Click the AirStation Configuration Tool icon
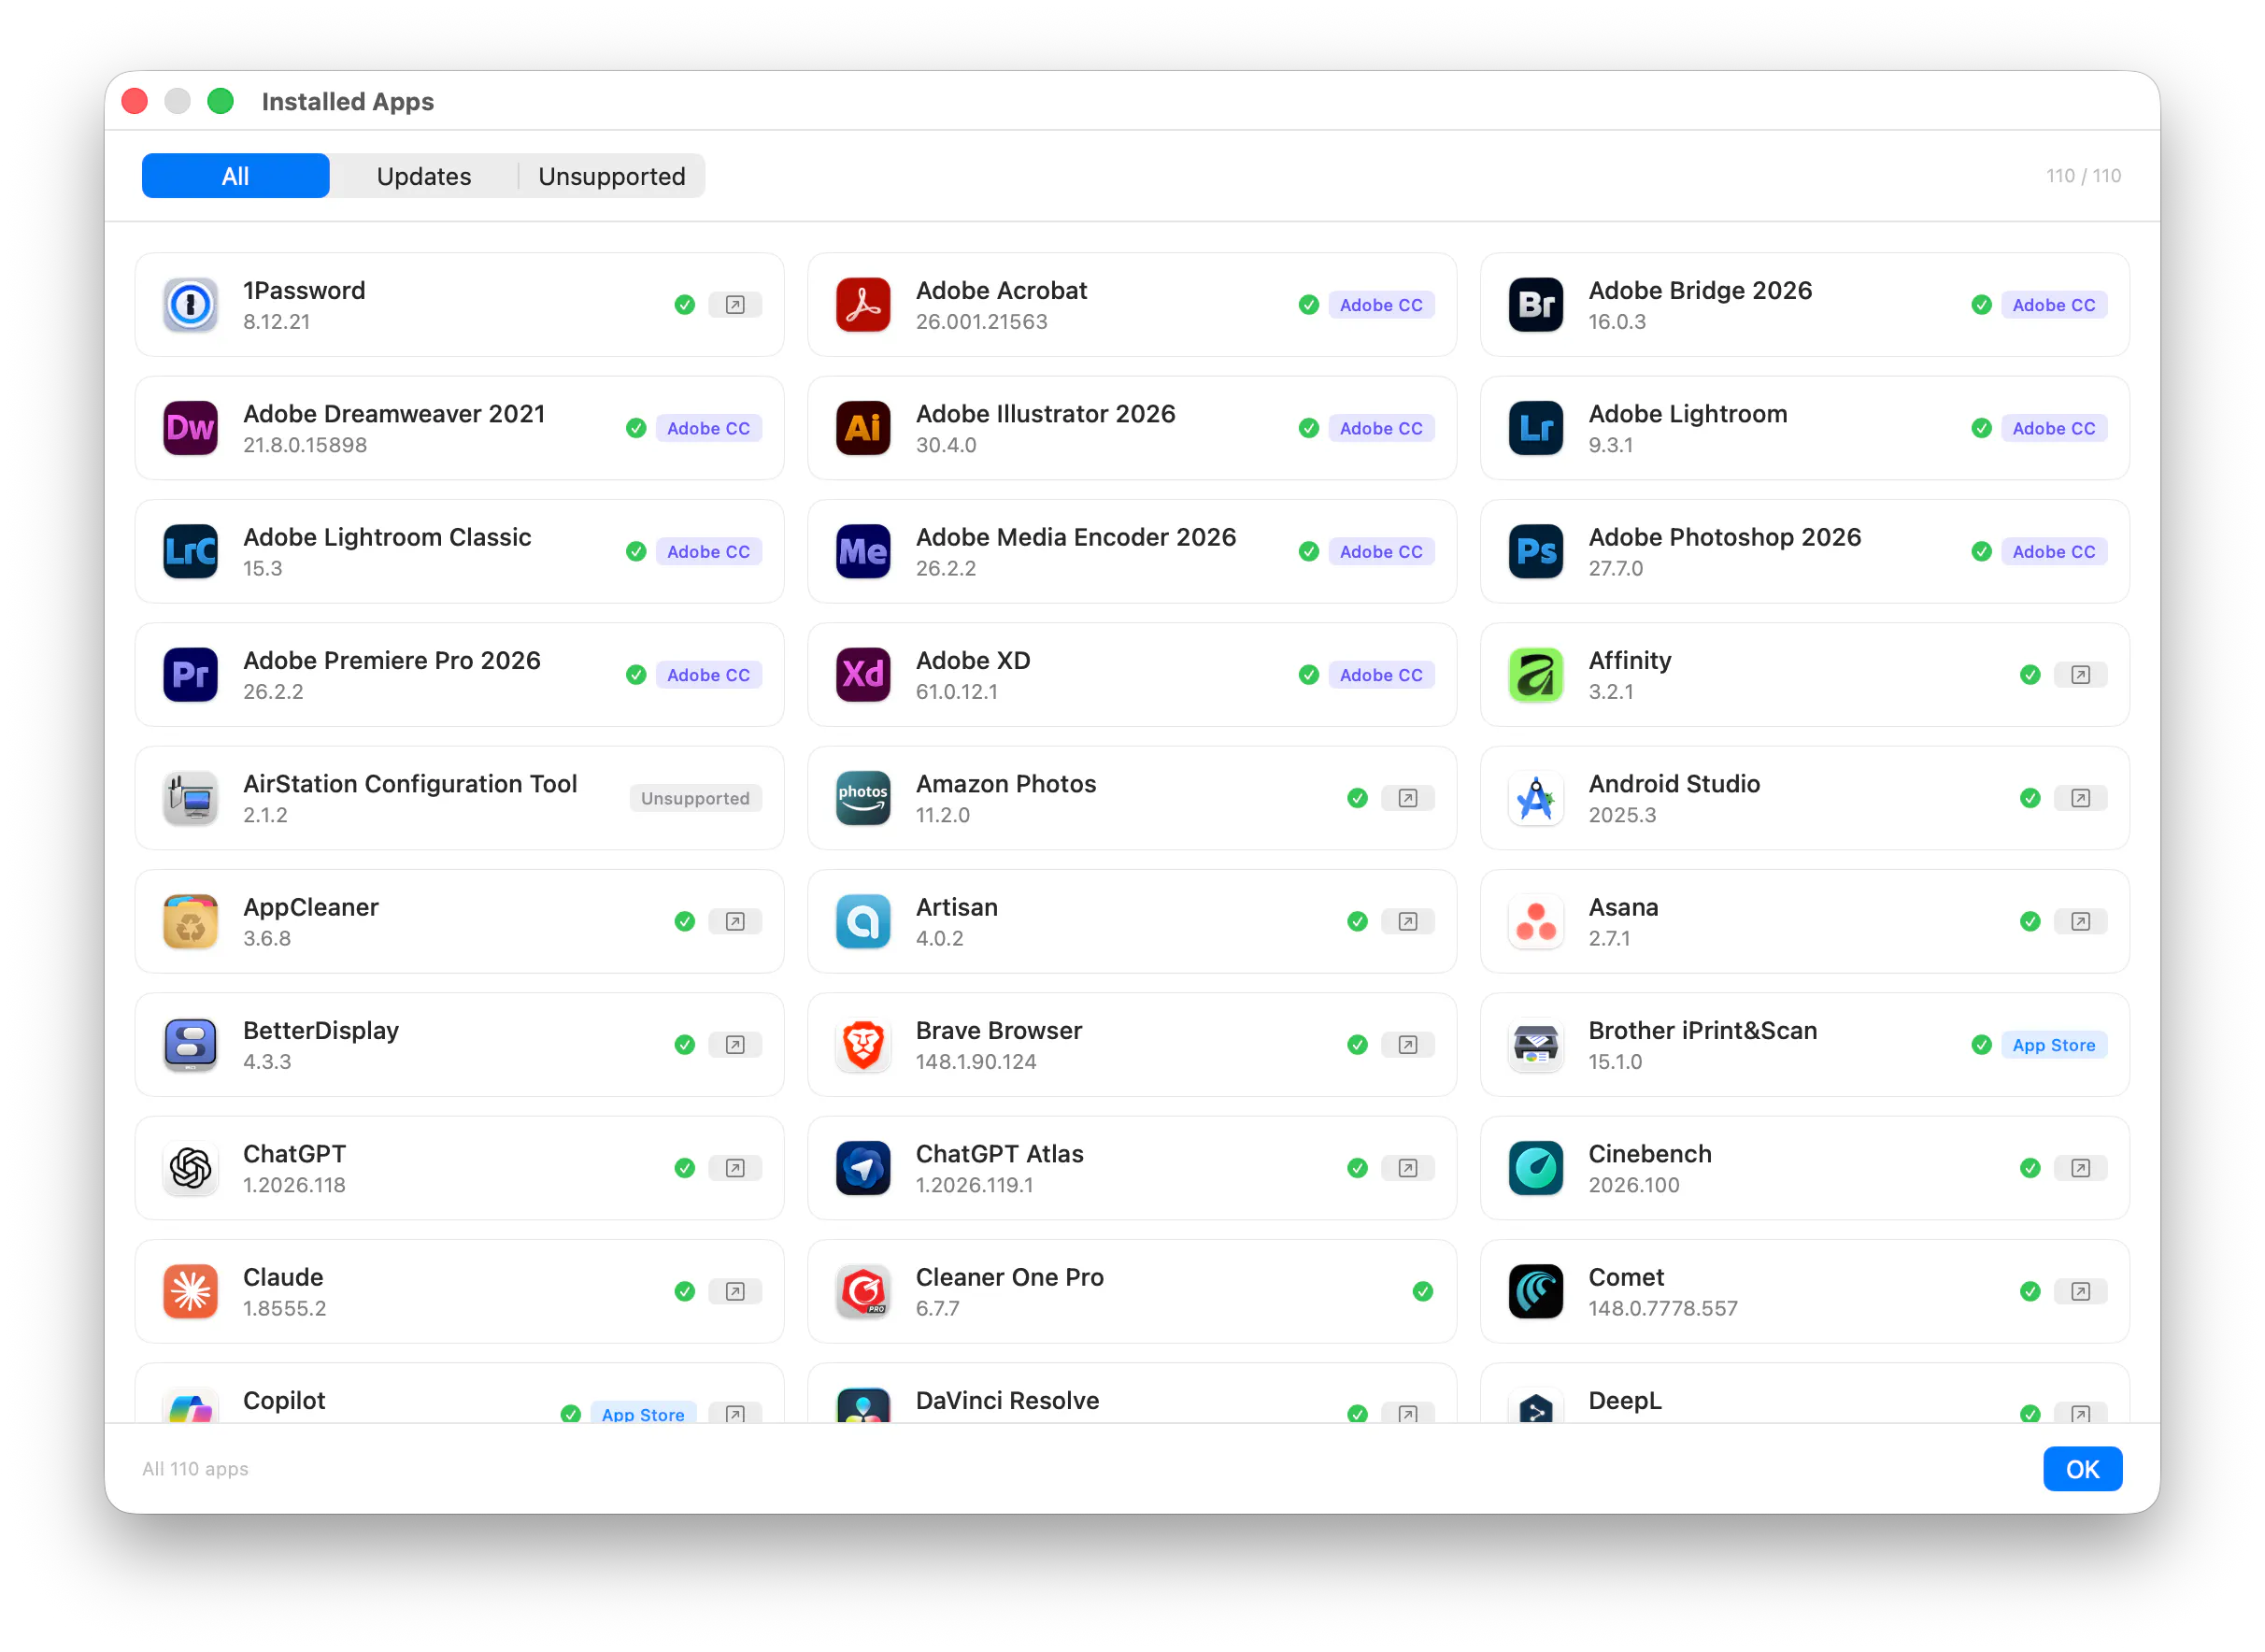2265x1652 pixels. point(190,798)
